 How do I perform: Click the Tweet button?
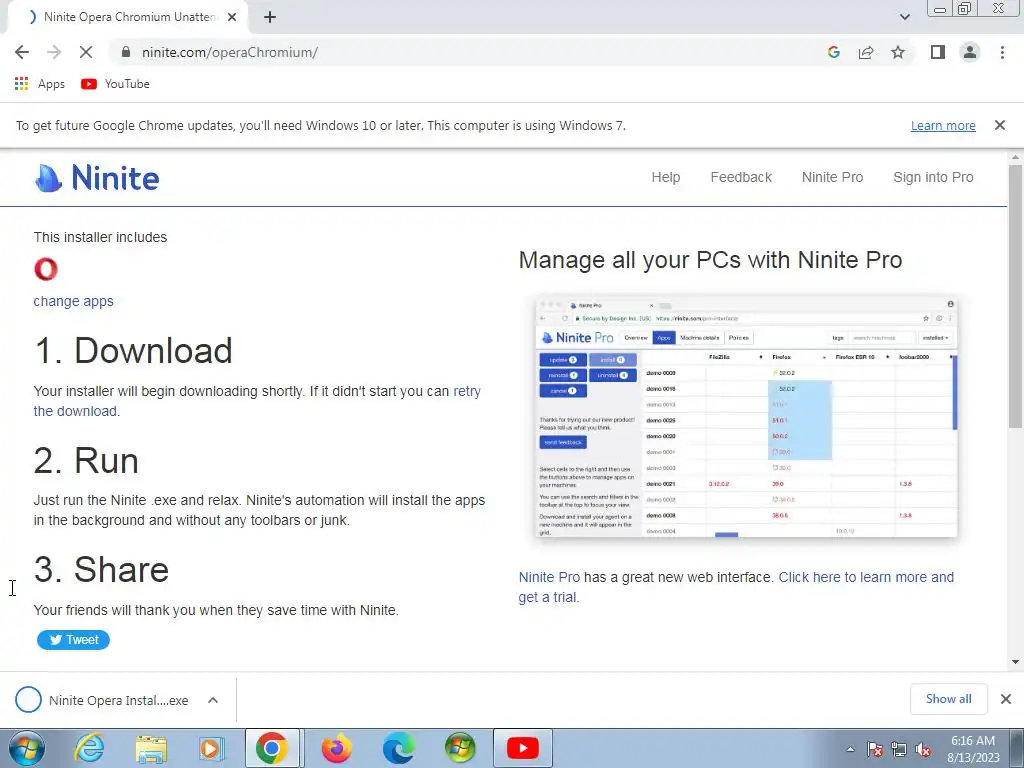(x=73, y=640)
